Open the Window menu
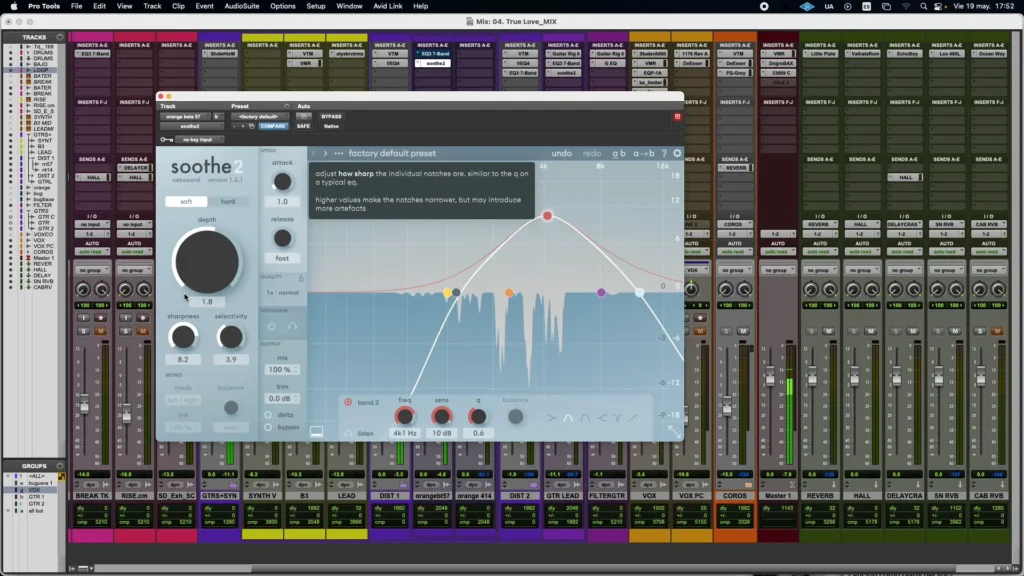This screenshot has height=576, width=1024. coord(349,7)
